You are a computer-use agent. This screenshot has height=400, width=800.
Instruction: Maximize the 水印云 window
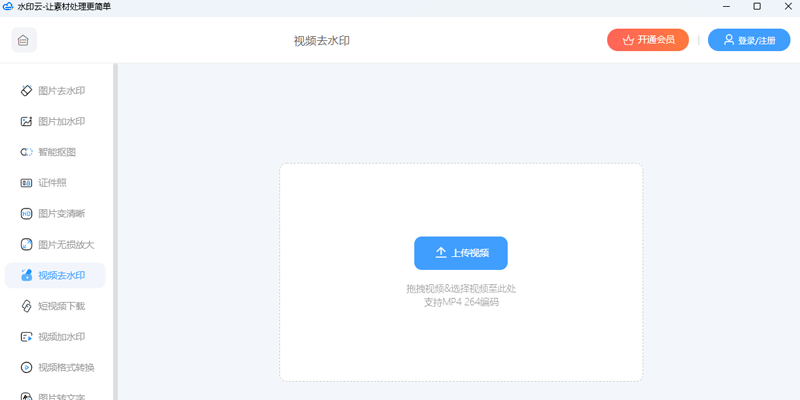tap(757, 7)
